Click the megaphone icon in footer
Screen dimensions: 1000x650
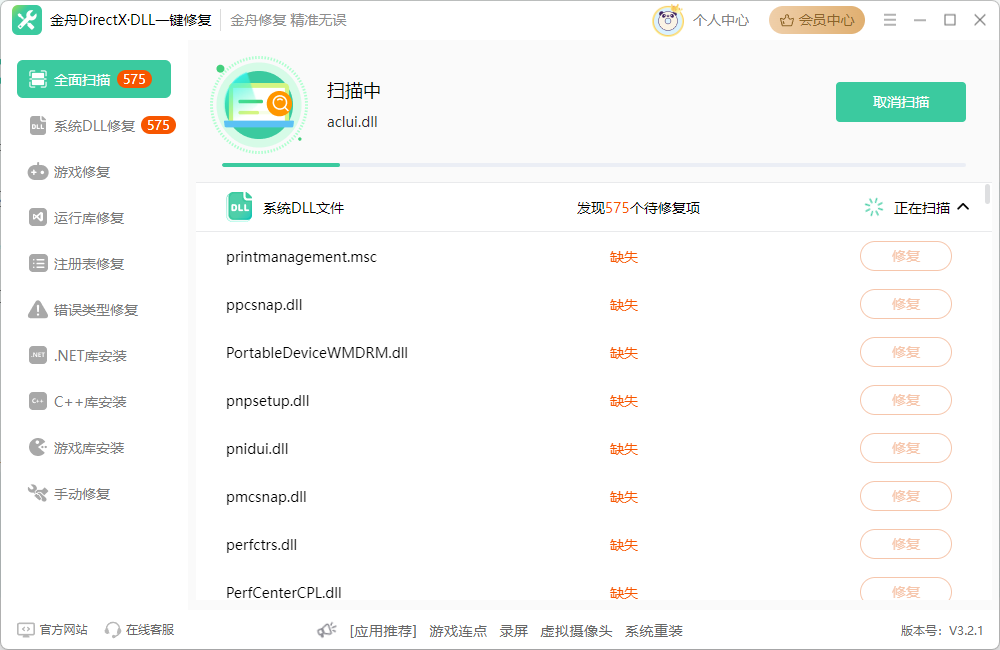pyautogui.click(x=327, y=631)
